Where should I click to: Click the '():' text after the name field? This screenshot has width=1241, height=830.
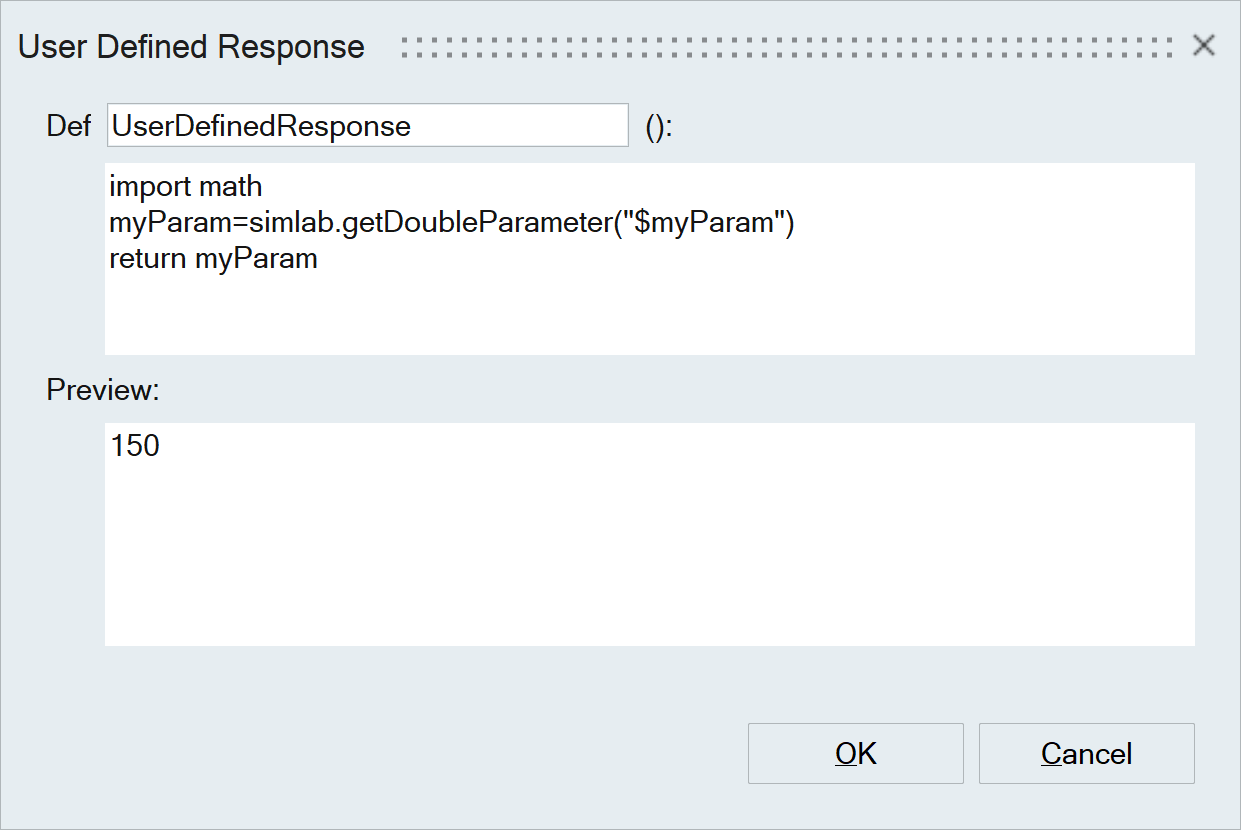(x=659, y=127)
